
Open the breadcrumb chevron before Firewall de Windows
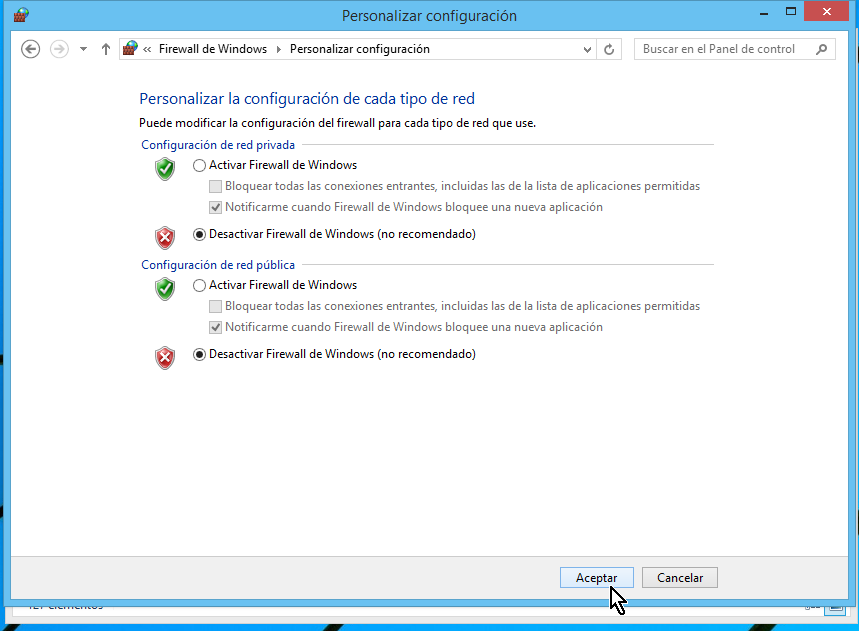pos(147,49)
